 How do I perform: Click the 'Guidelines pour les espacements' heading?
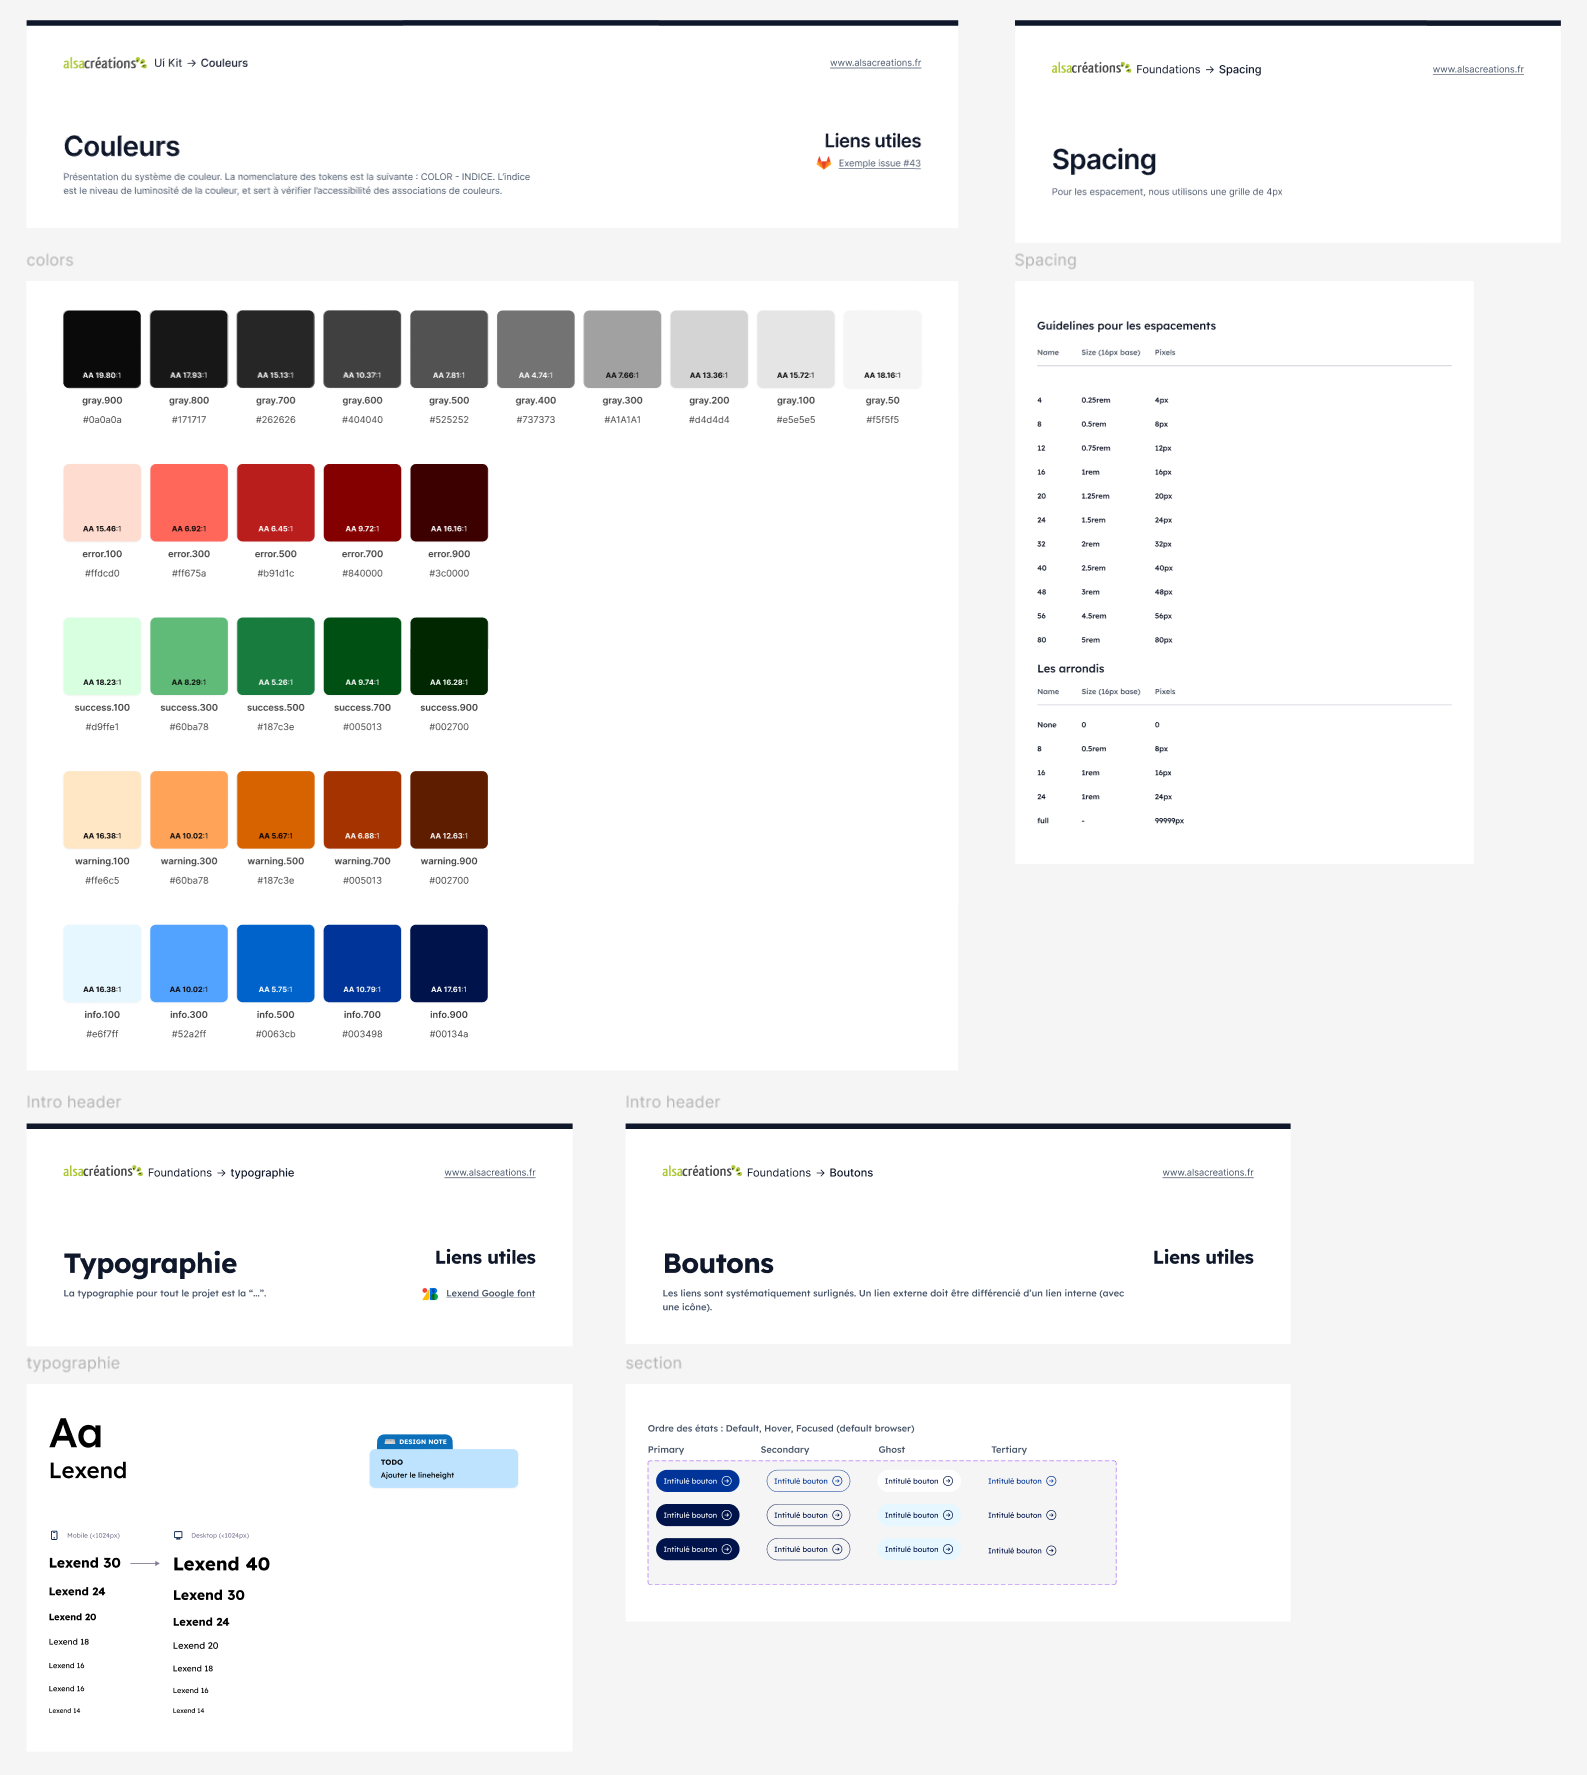[x=1126, y=326]
